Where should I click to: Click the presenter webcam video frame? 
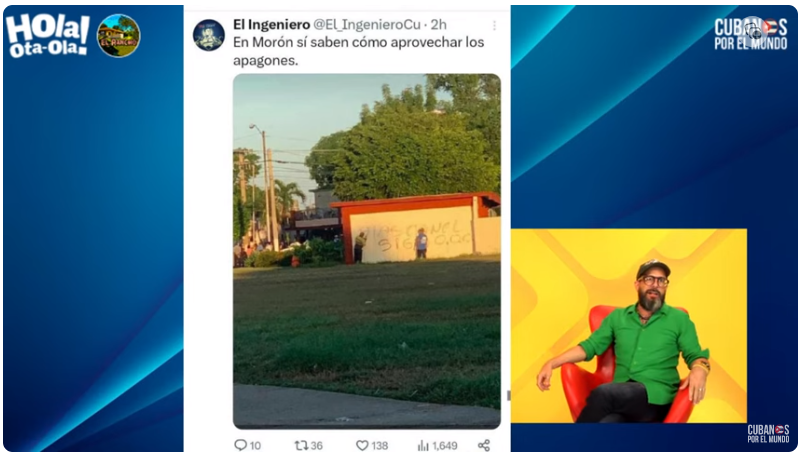(629, 326)
